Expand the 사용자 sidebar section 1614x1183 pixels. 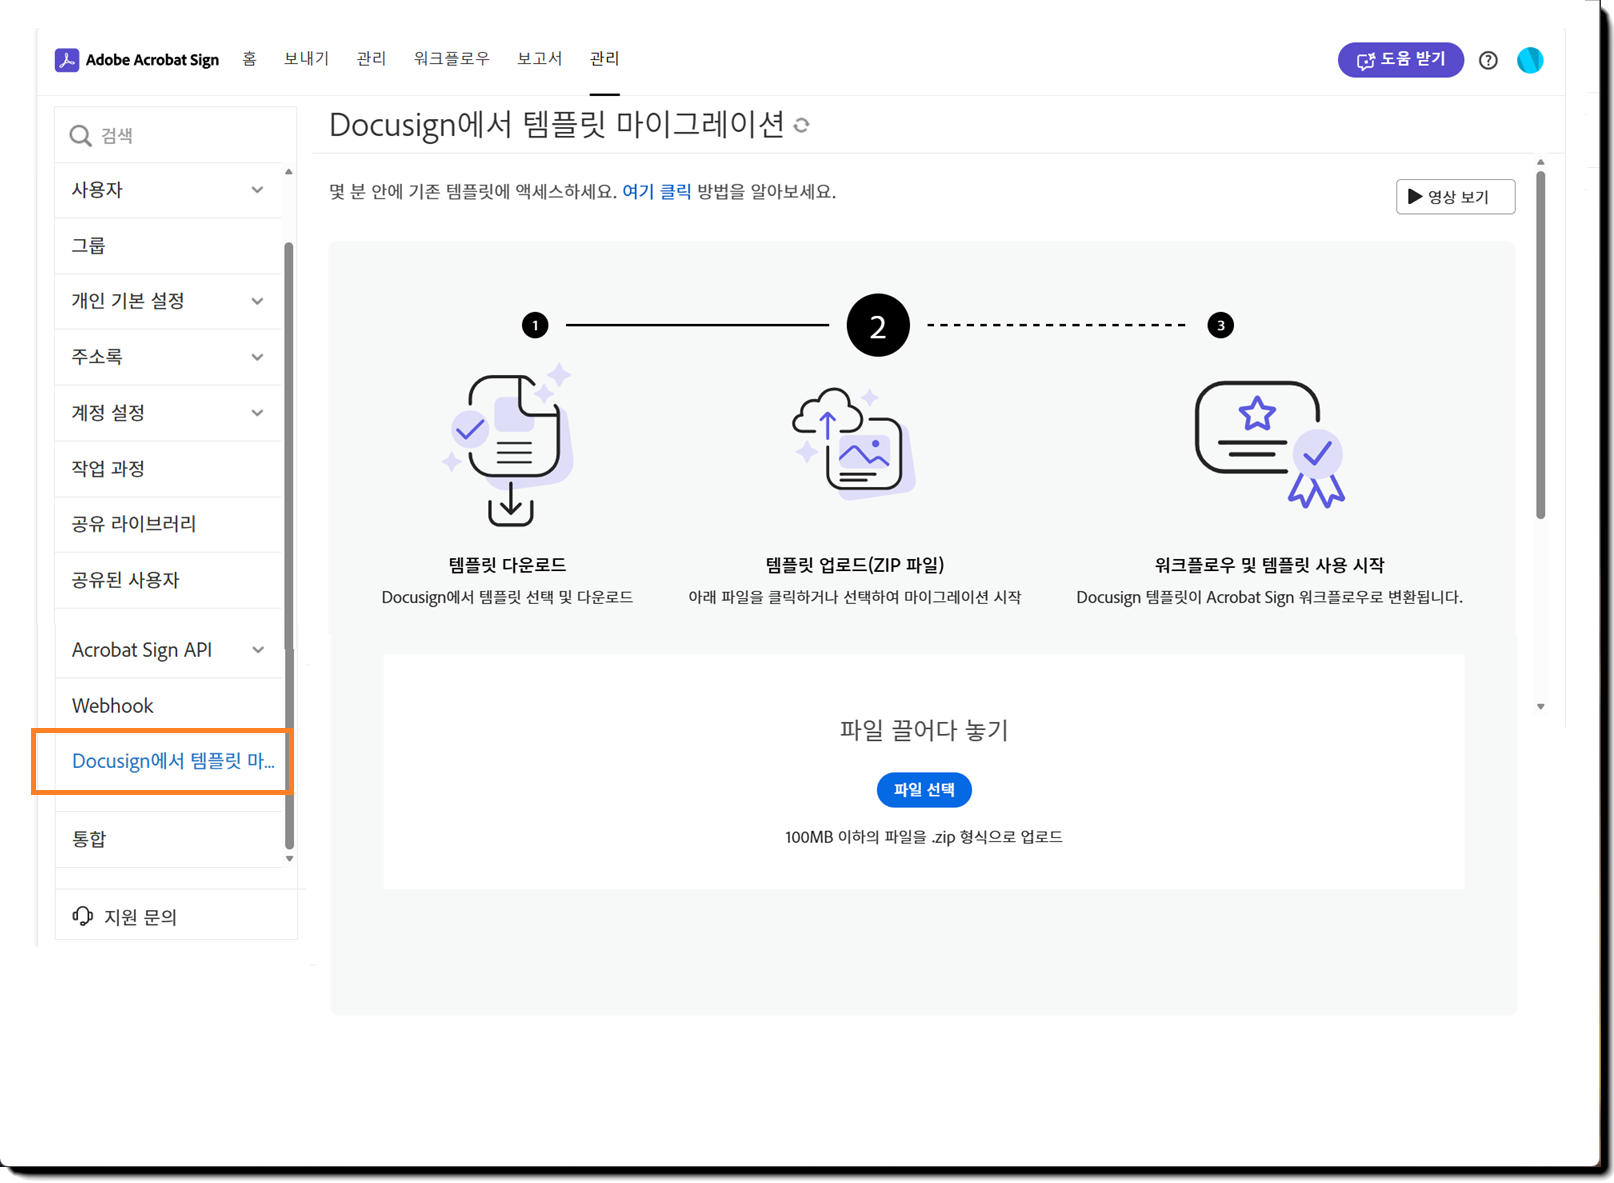tap(258, 189)
